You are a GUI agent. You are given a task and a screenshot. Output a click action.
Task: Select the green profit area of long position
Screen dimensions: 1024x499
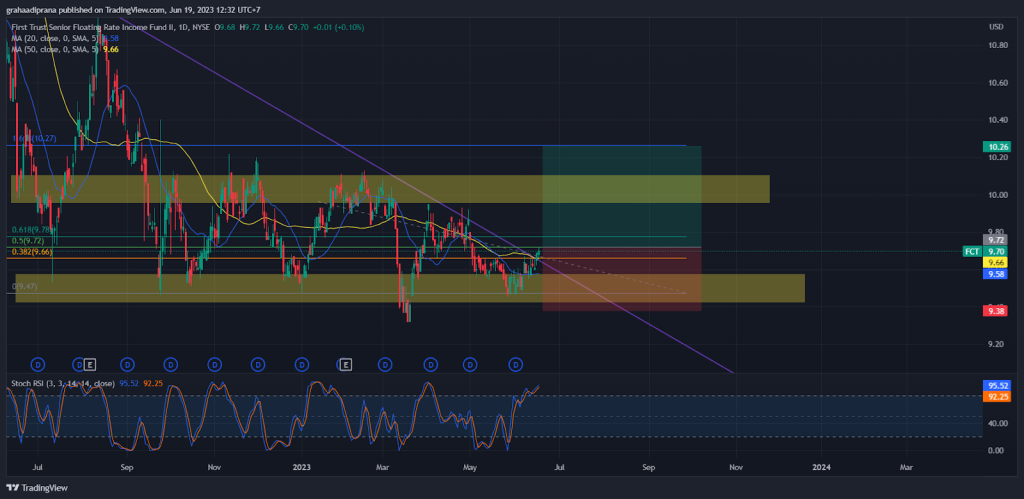[622, 197]
